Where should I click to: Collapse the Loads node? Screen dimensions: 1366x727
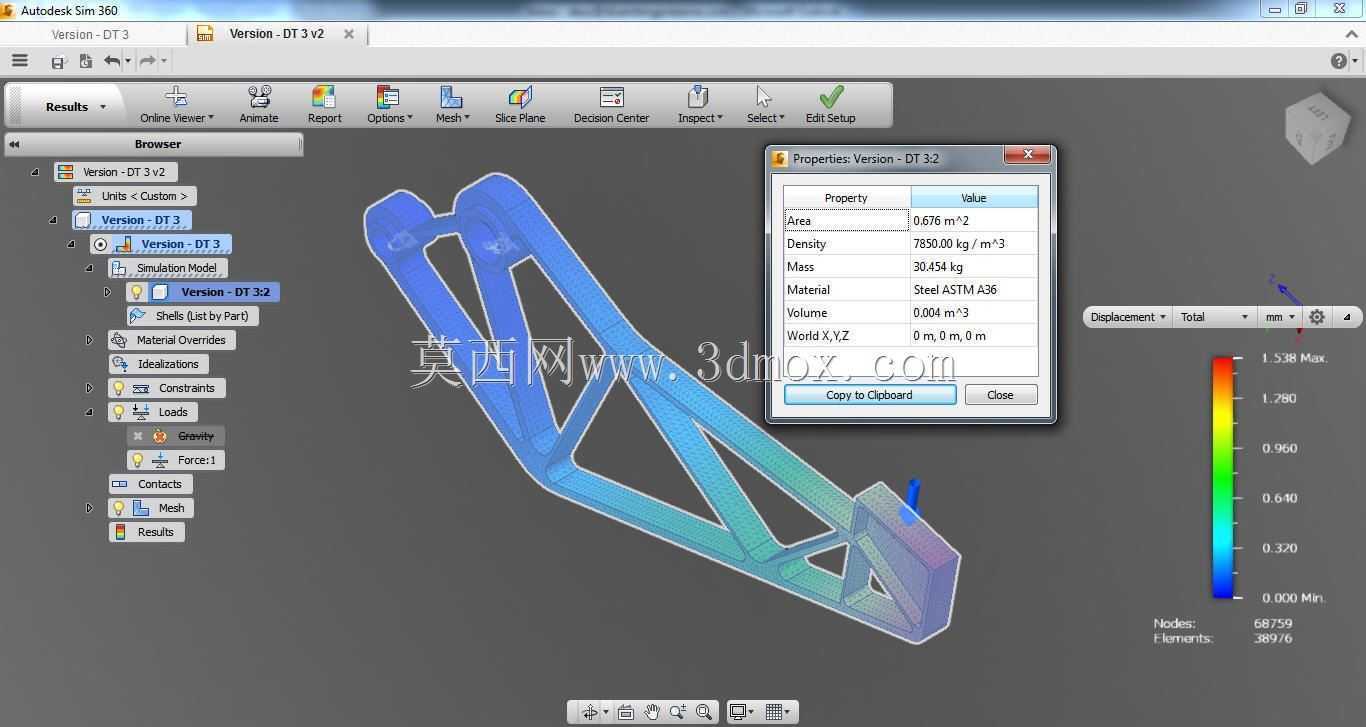point(89,412)
